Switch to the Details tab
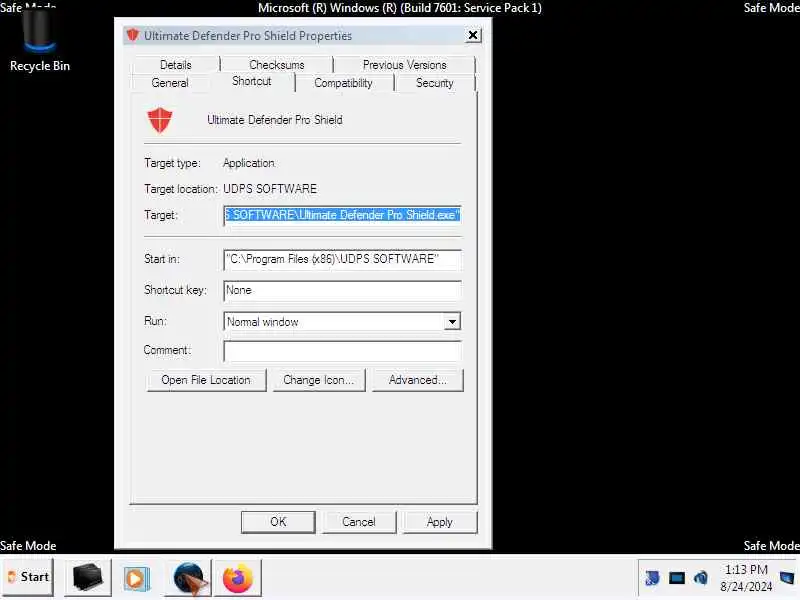Image resolution: width=800 pixels, height=600 pixels. pyautogui.click(x=176, y=65)
